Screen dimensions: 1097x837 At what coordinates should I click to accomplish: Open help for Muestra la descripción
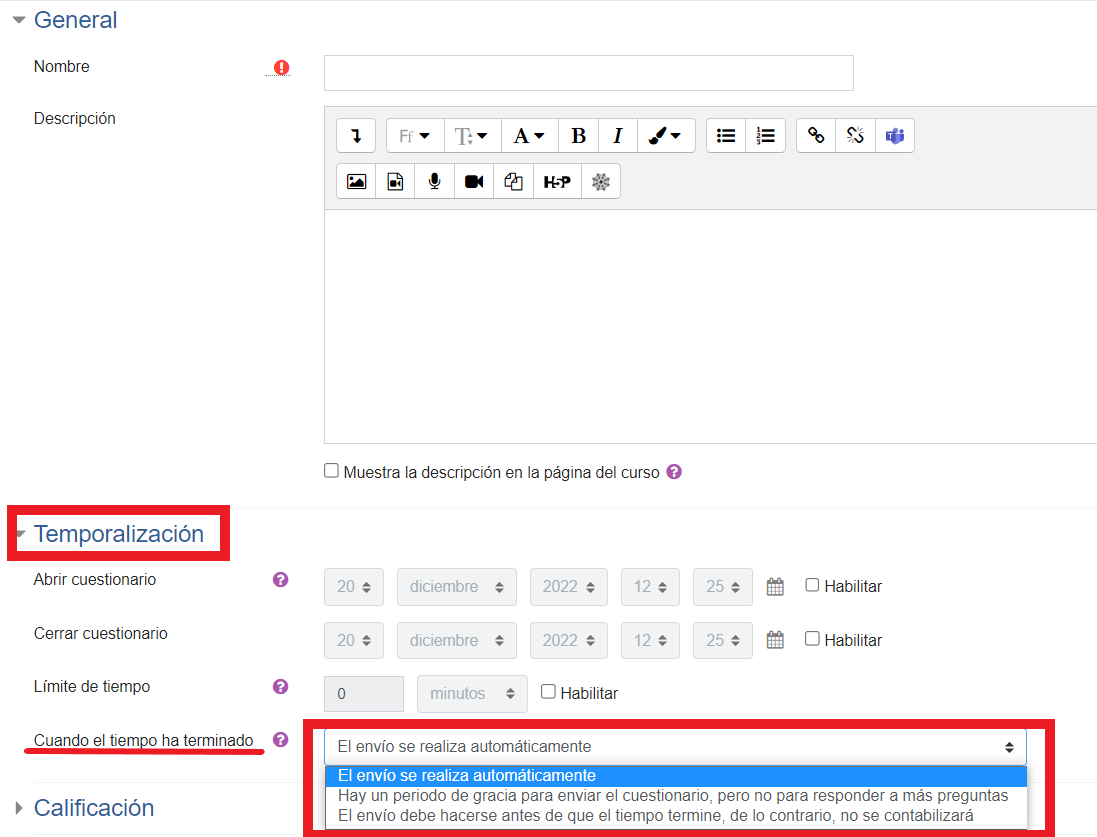pos(674,472)
